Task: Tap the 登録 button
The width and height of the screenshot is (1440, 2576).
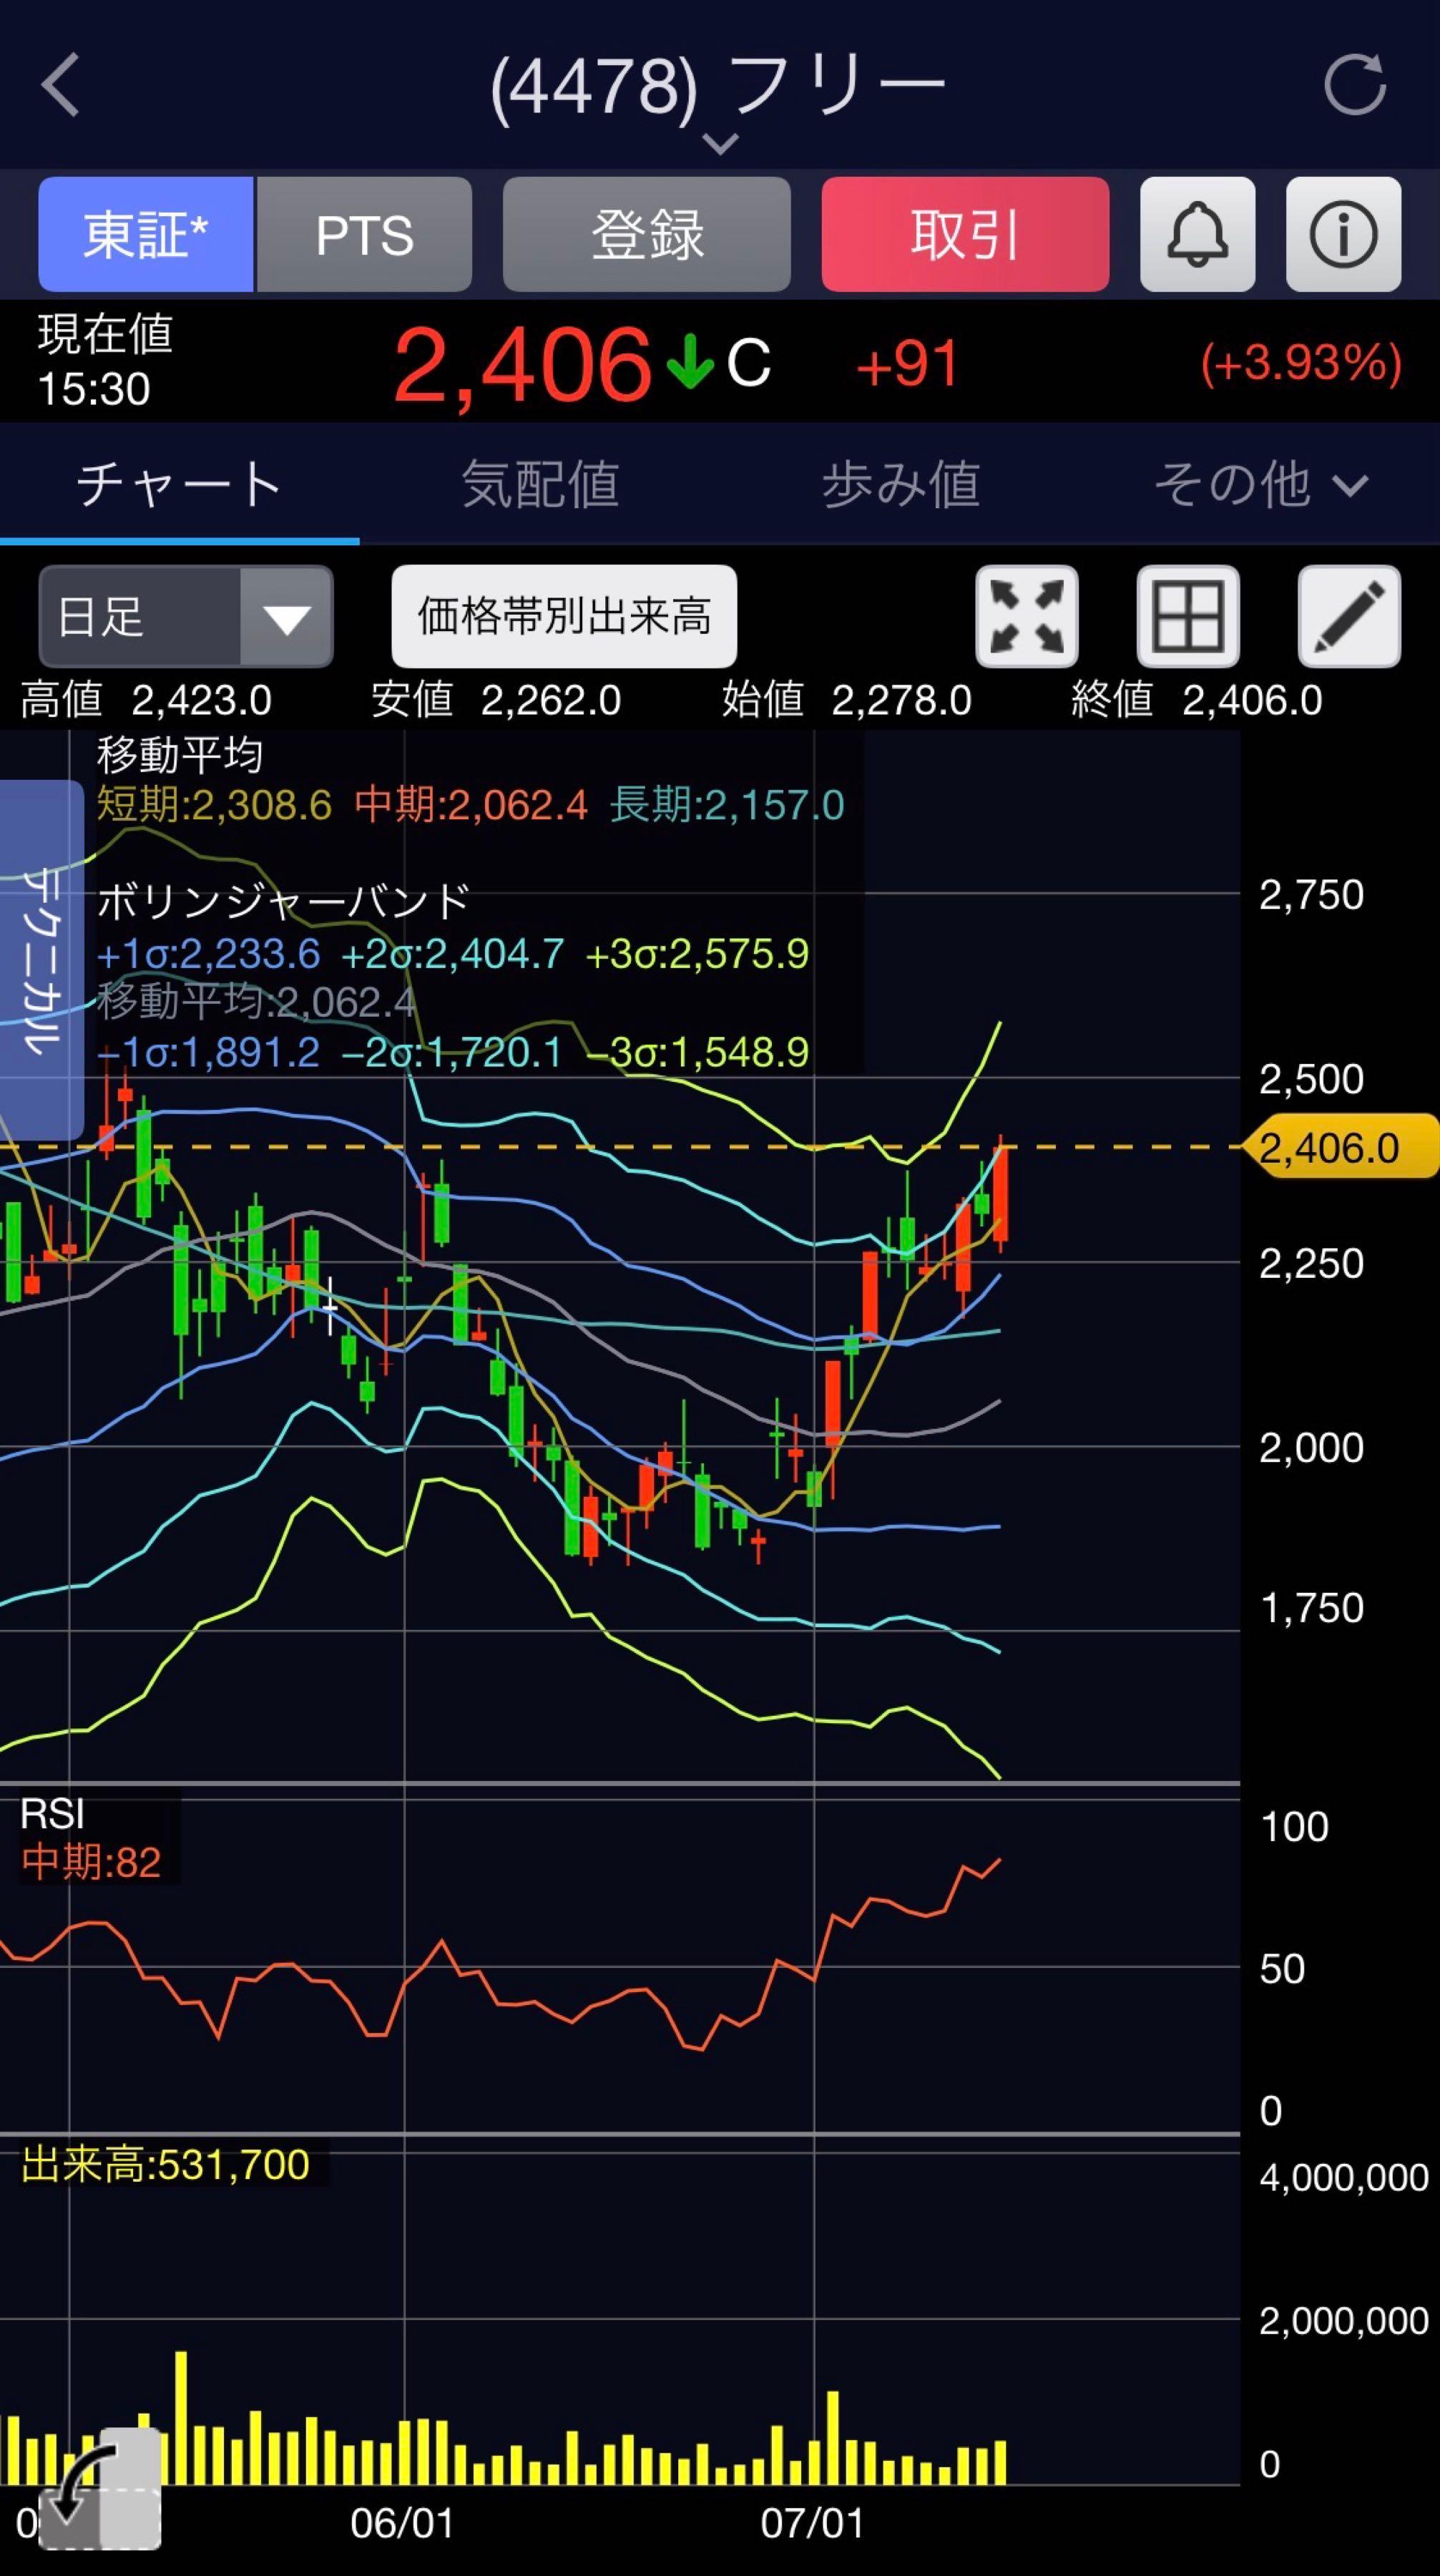Action: 646,234
